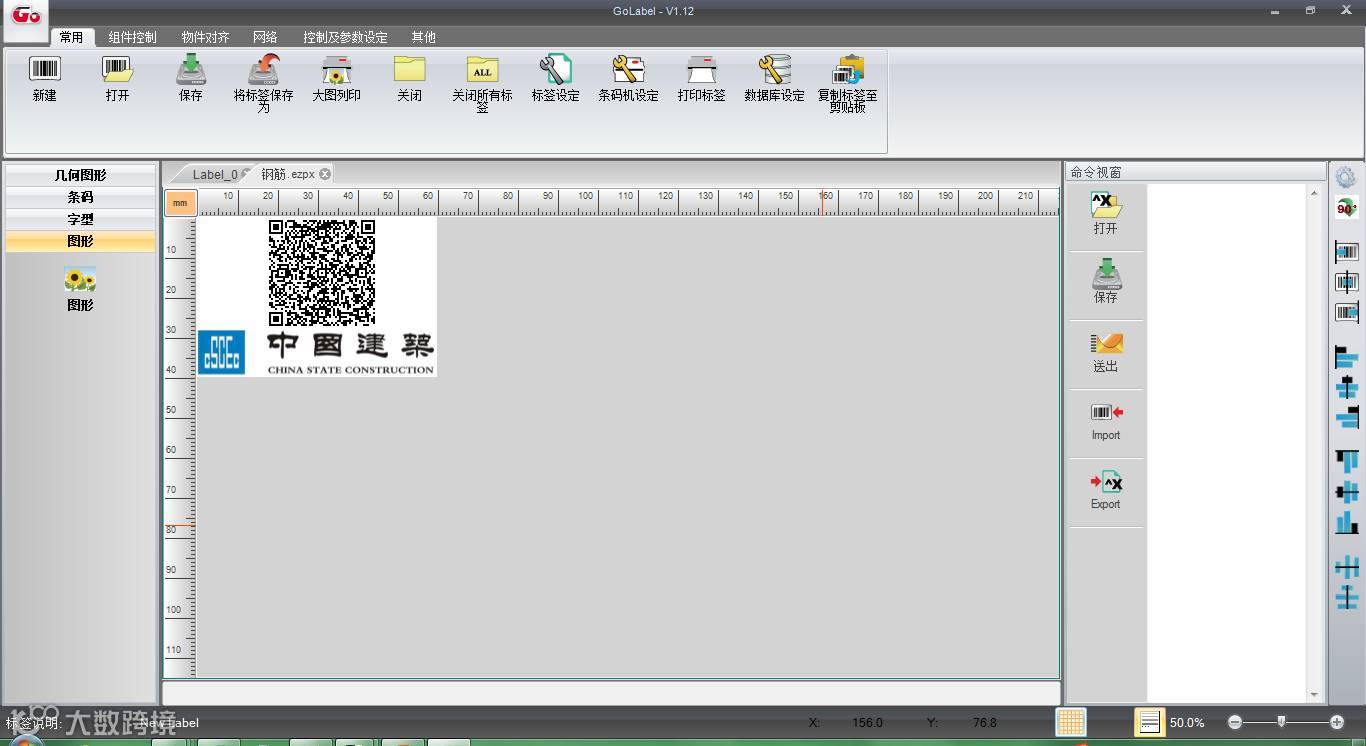
Task: Open the 组件控制 ribbon tab
Action: pyautogui.click(x=133, y=37)
